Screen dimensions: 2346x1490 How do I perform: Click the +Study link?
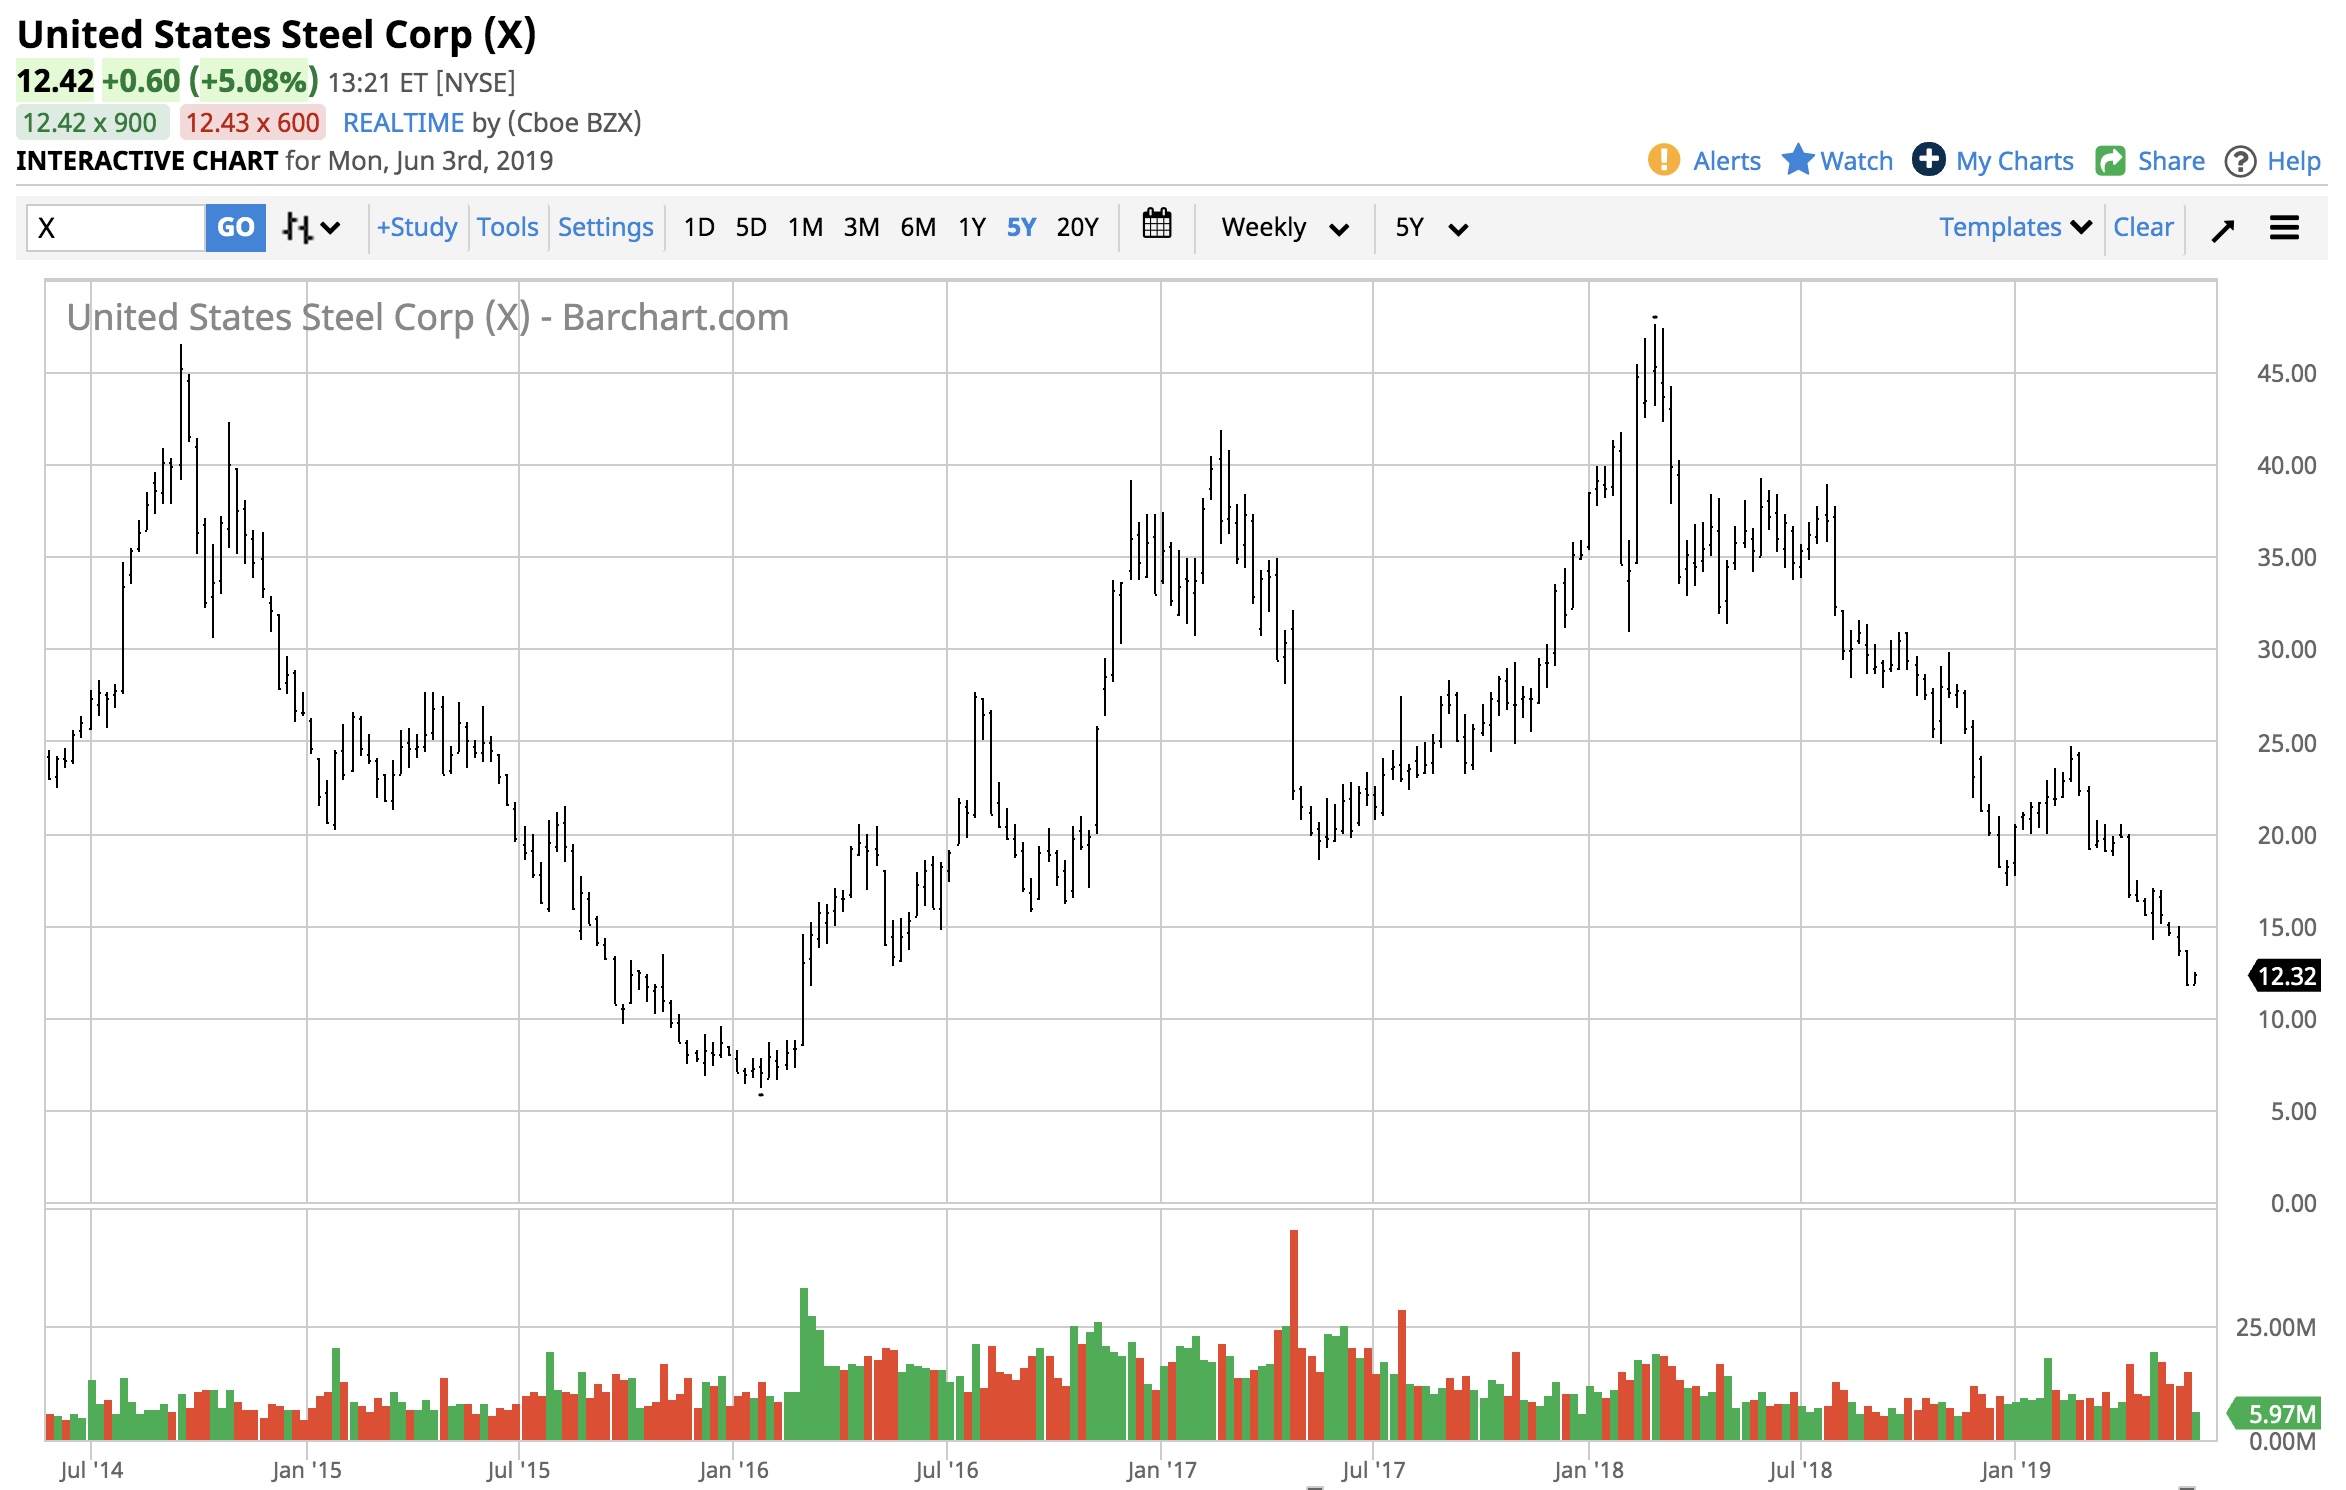point(417,227)
